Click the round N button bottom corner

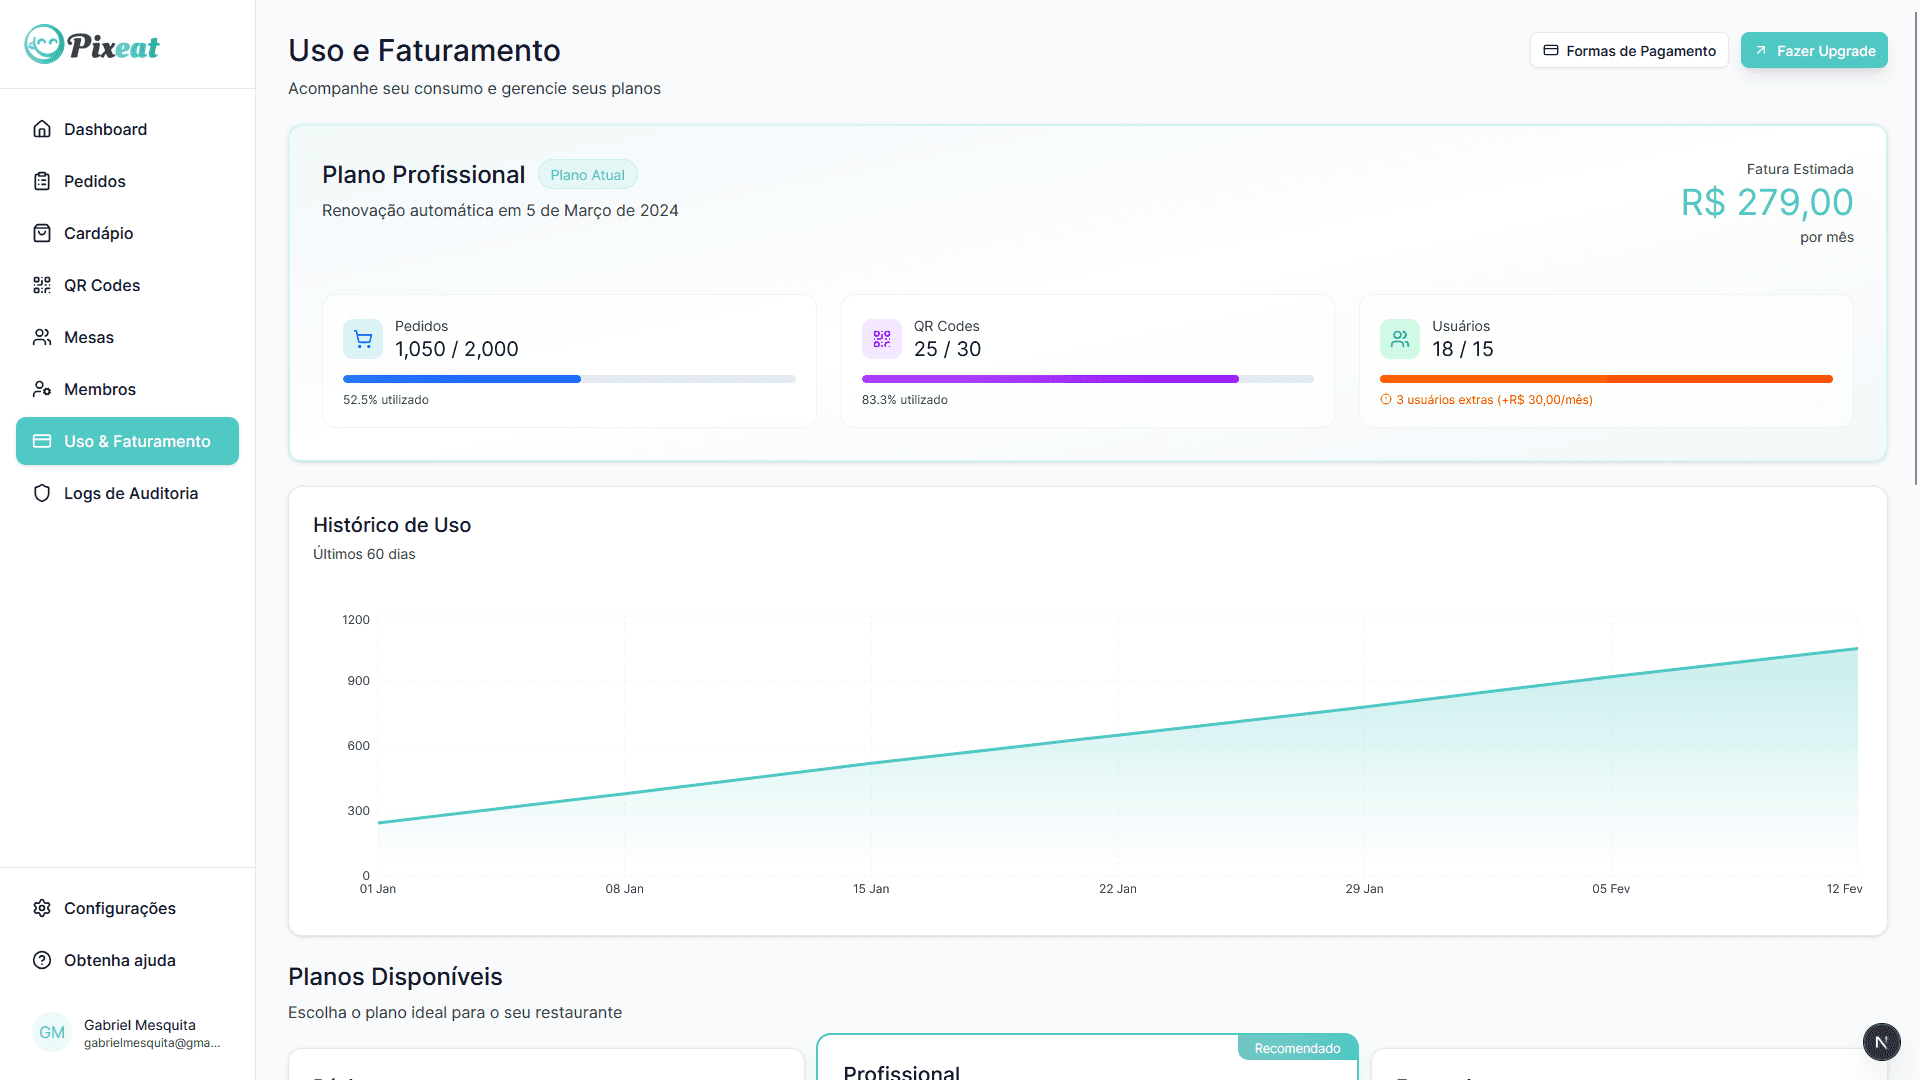(x=1881, y=1042)
